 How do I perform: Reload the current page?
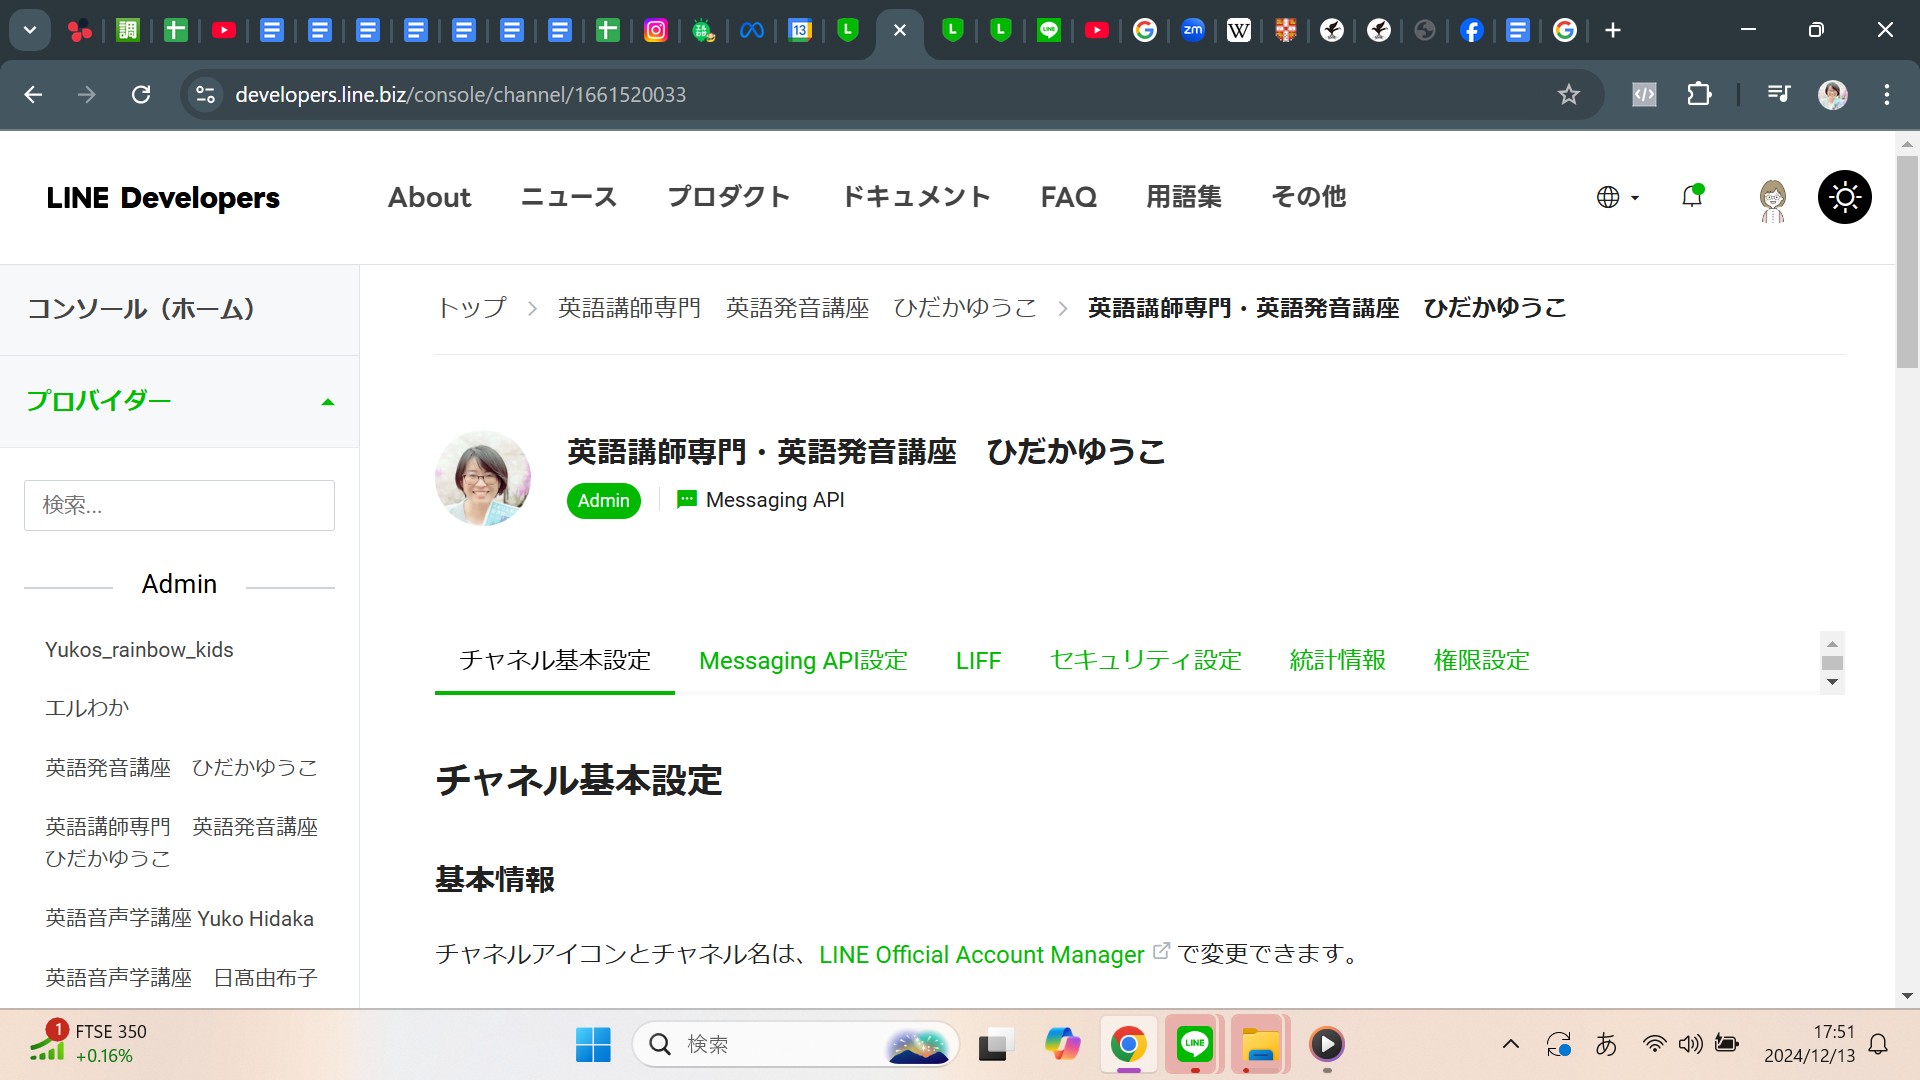(x=141, y=94)
